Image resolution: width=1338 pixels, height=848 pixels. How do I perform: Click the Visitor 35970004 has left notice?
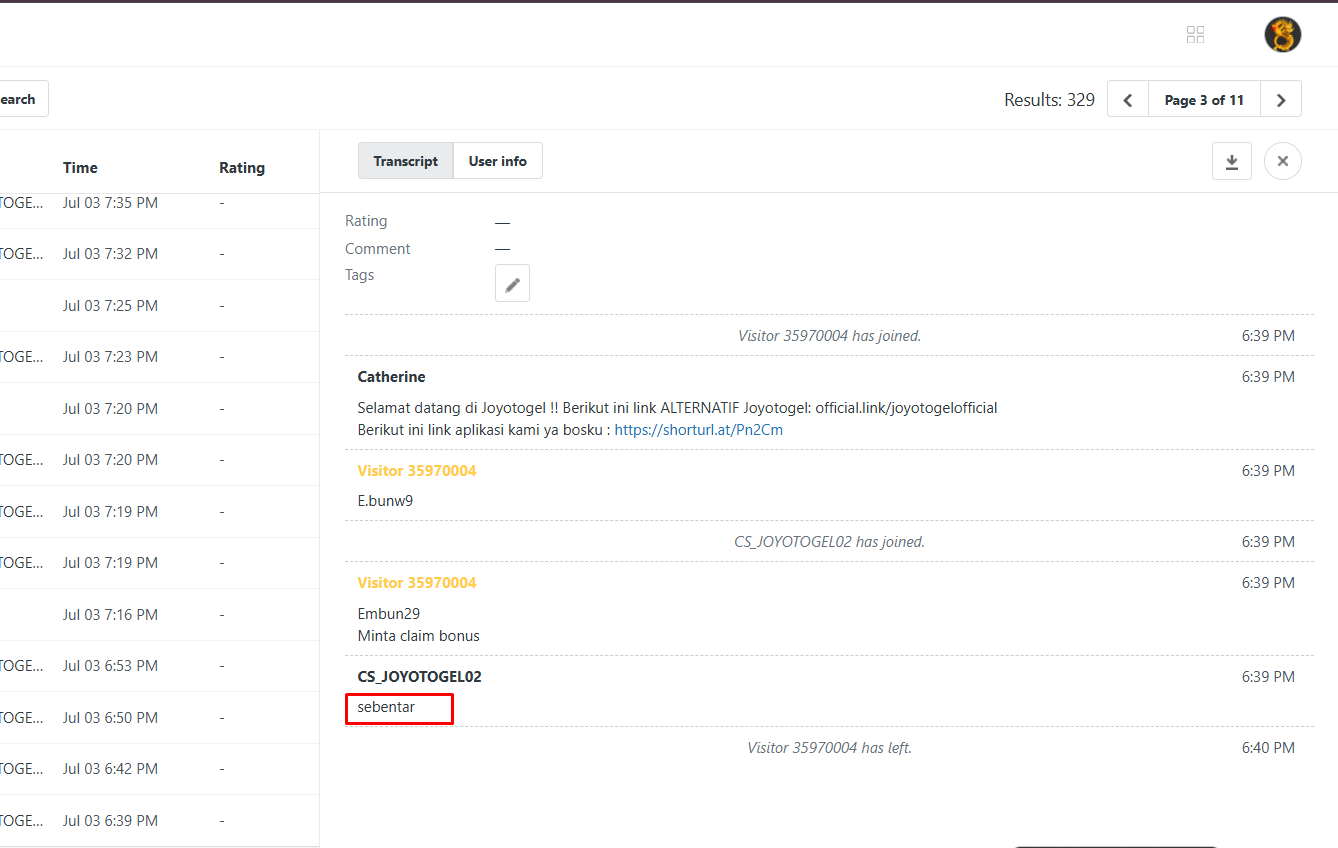click(x=829, y=748)
